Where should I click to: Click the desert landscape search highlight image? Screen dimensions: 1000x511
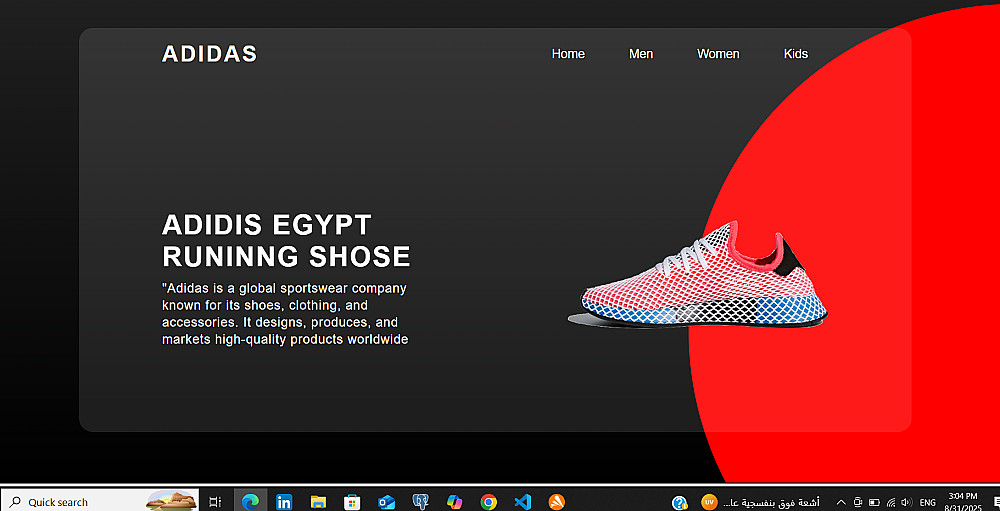(171, 501)
